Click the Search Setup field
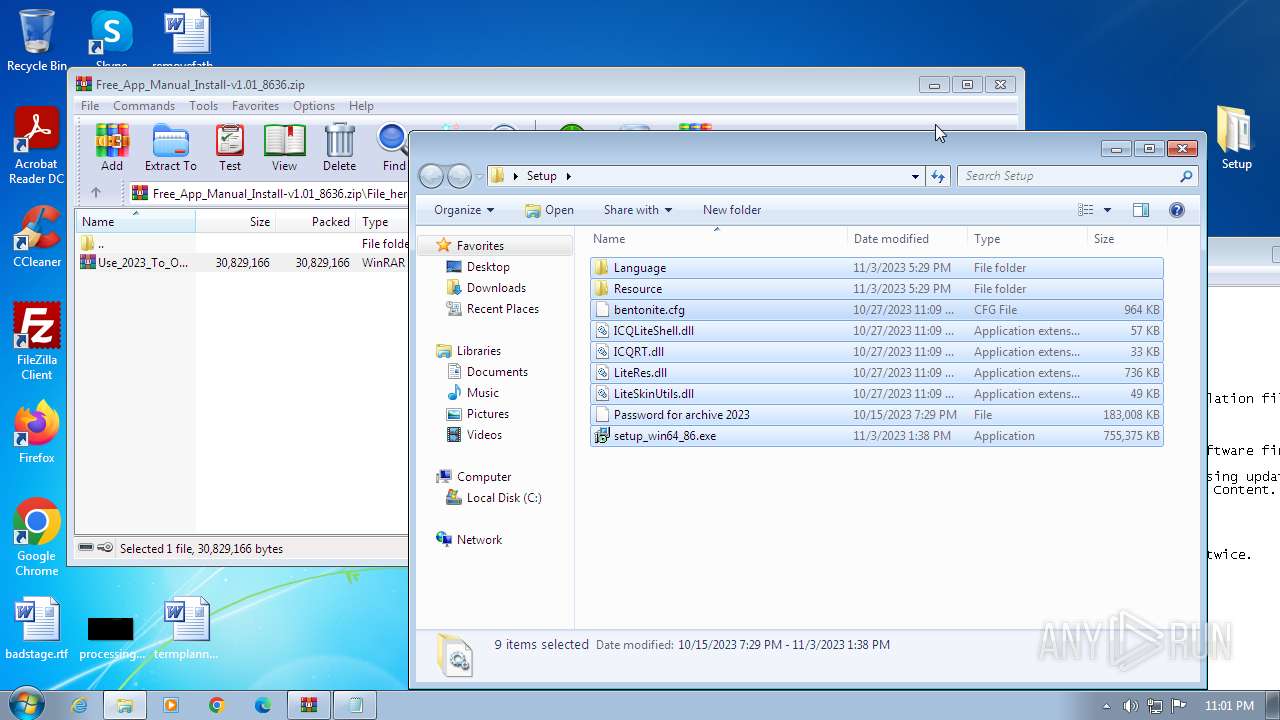 click(x=1077, y=176)
